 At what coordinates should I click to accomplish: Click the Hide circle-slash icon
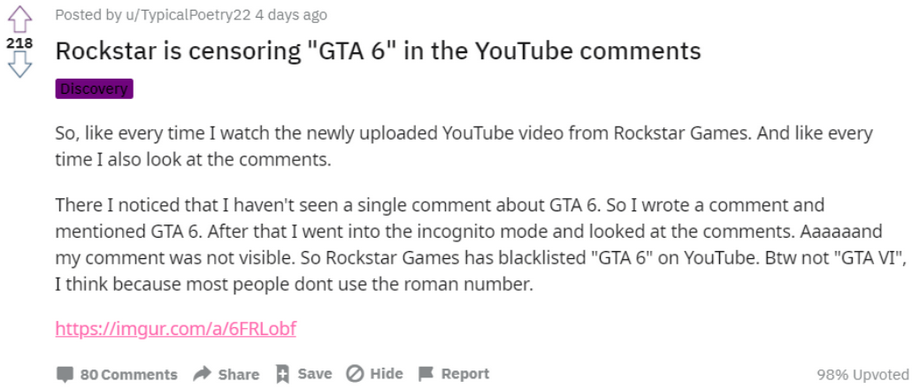coord(355,374)
